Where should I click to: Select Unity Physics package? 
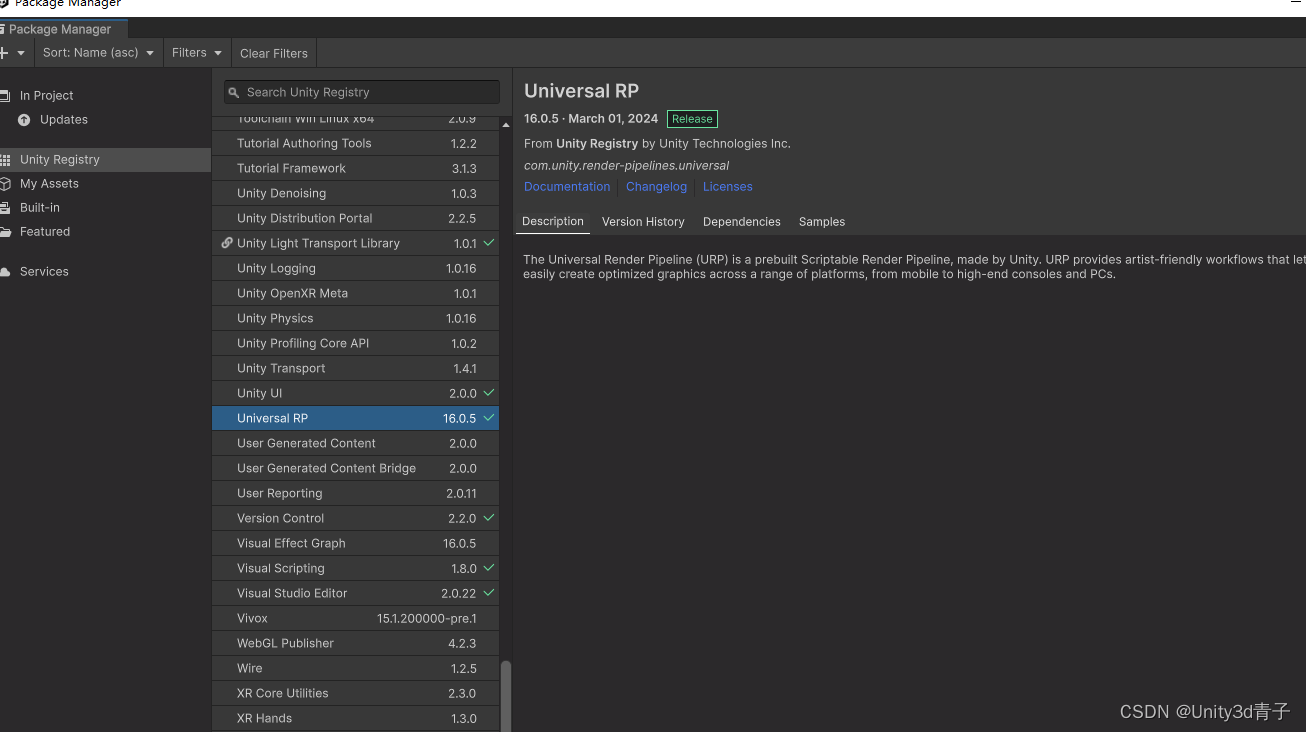click(x=355, y=318)
